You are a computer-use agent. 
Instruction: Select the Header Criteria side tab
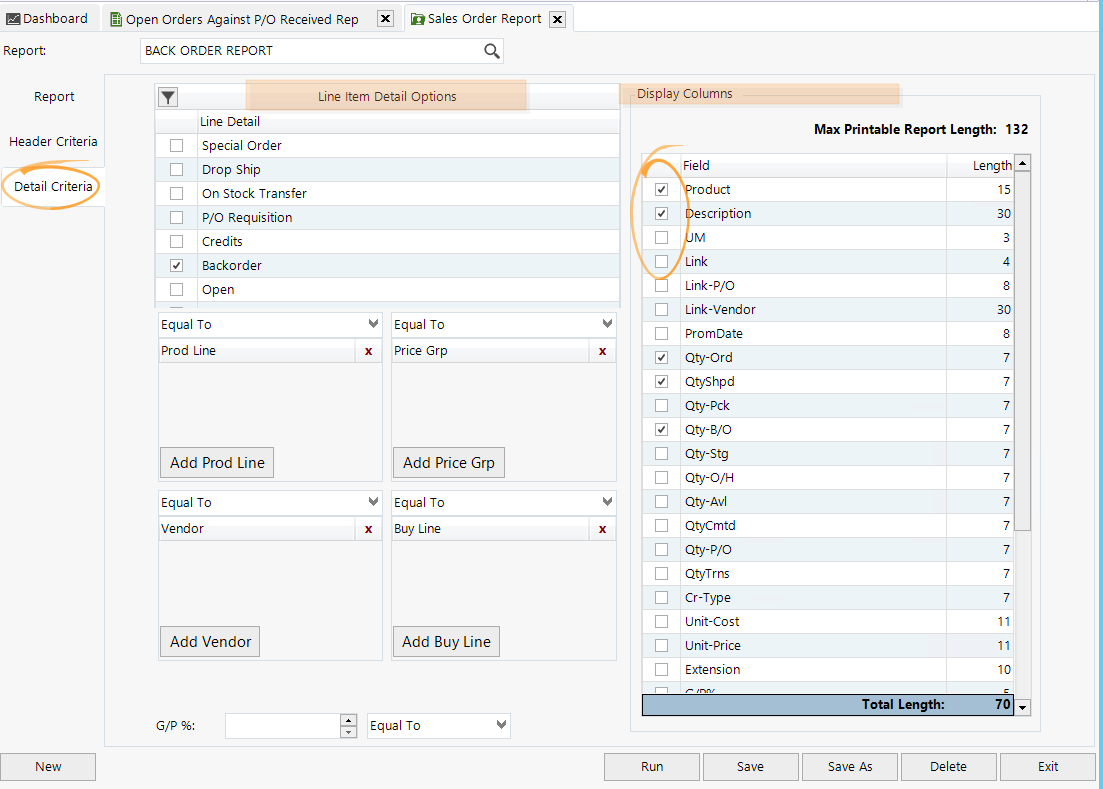pyautogui.click(x=53, y=142)
